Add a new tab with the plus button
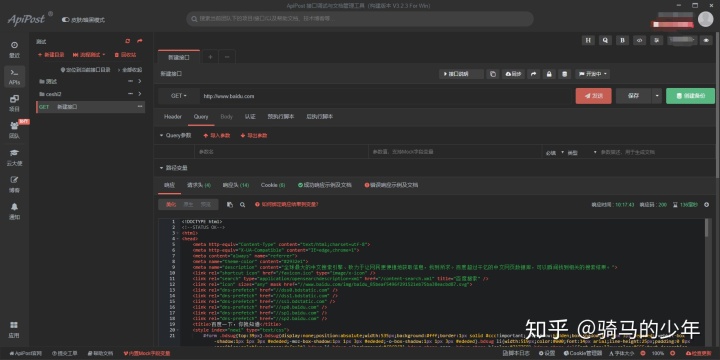 [210, 57]
